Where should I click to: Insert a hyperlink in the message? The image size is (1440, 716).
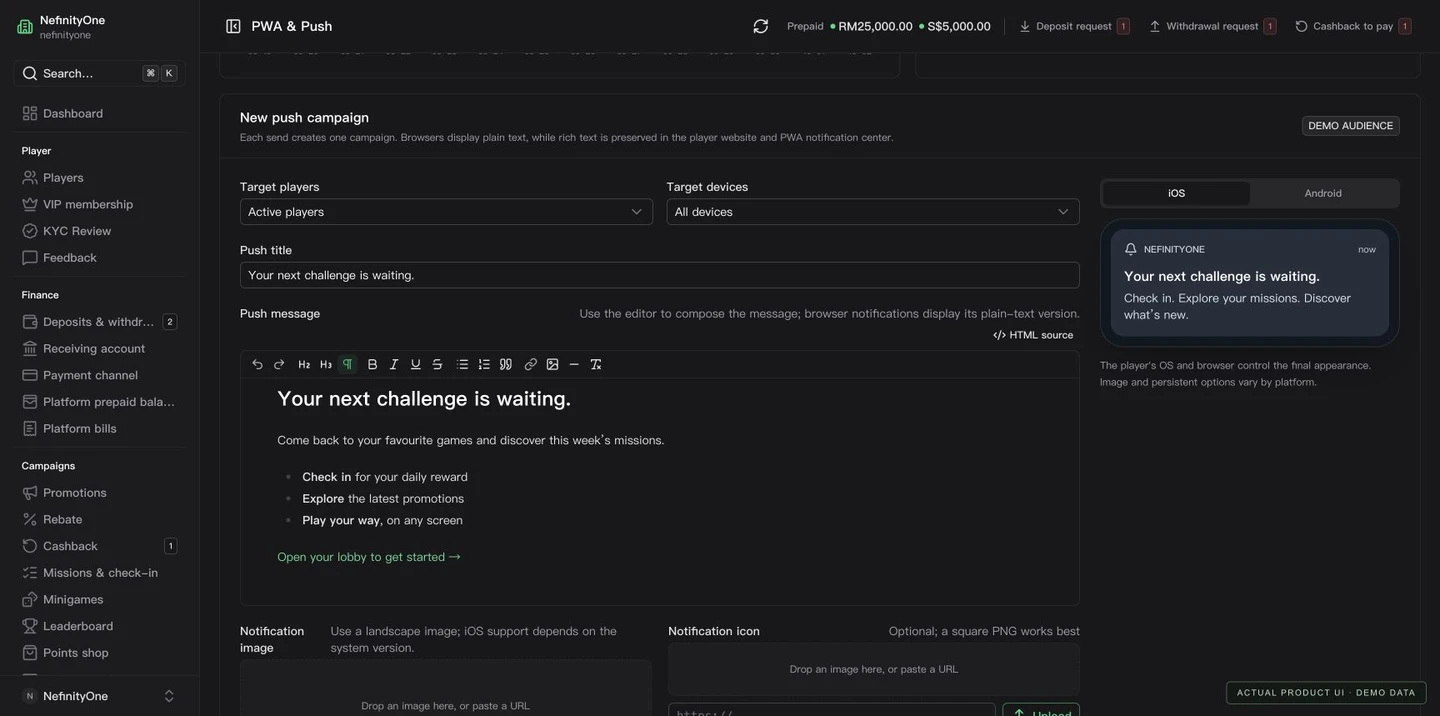coord(531,365)
